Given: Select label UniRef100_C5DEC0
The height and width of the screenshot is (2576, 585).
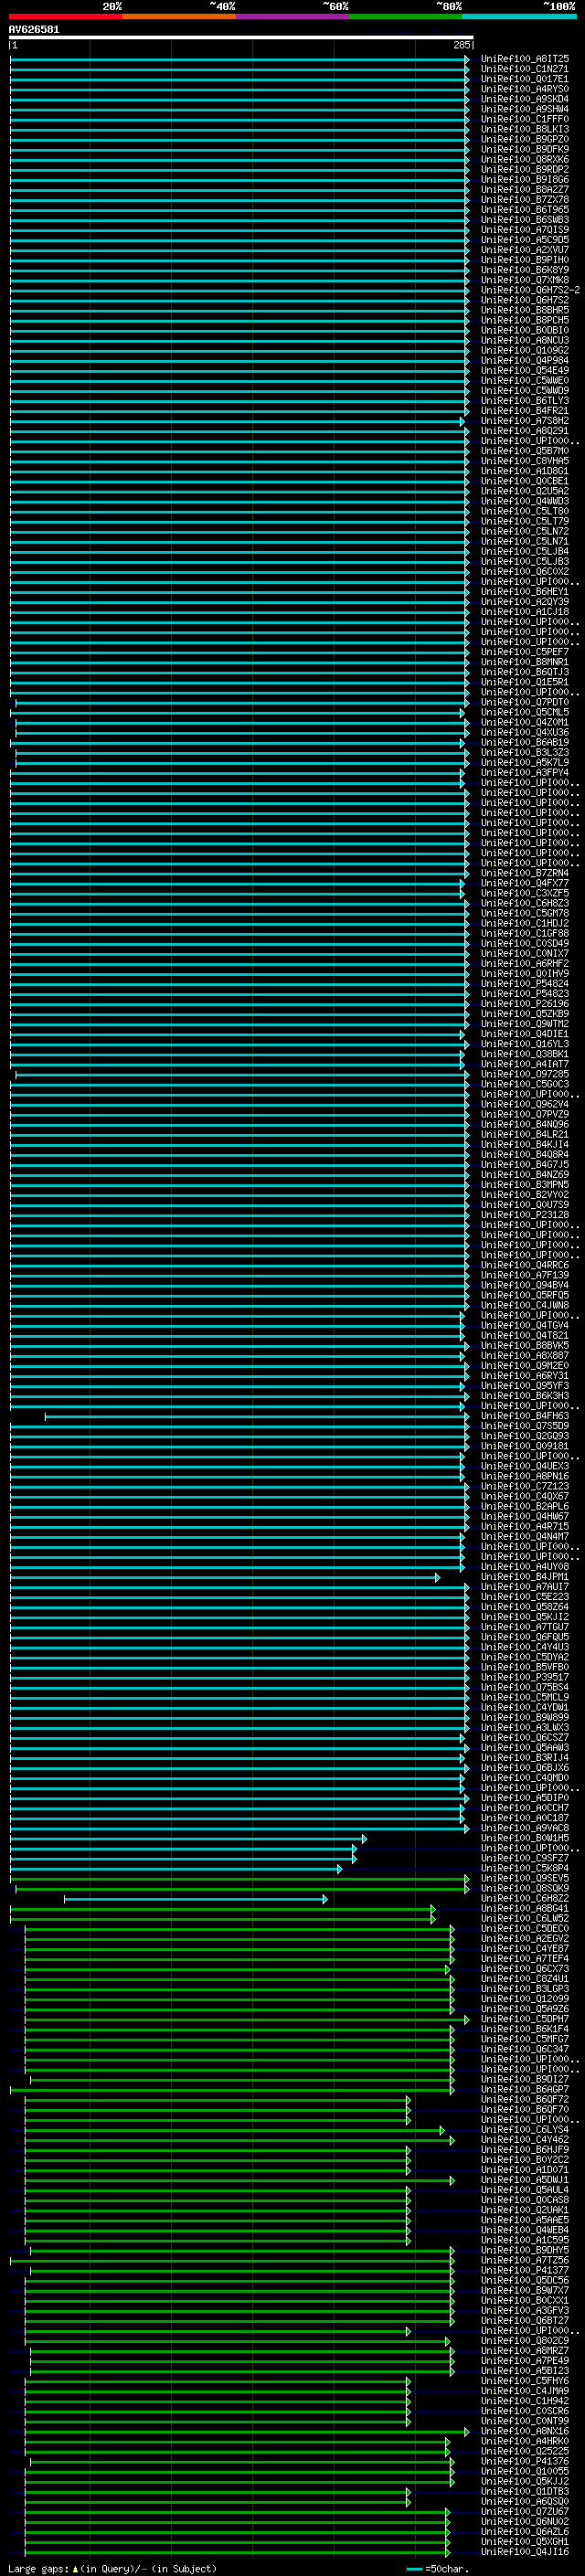Looking at the screenshot, I should coord(525,1928).
